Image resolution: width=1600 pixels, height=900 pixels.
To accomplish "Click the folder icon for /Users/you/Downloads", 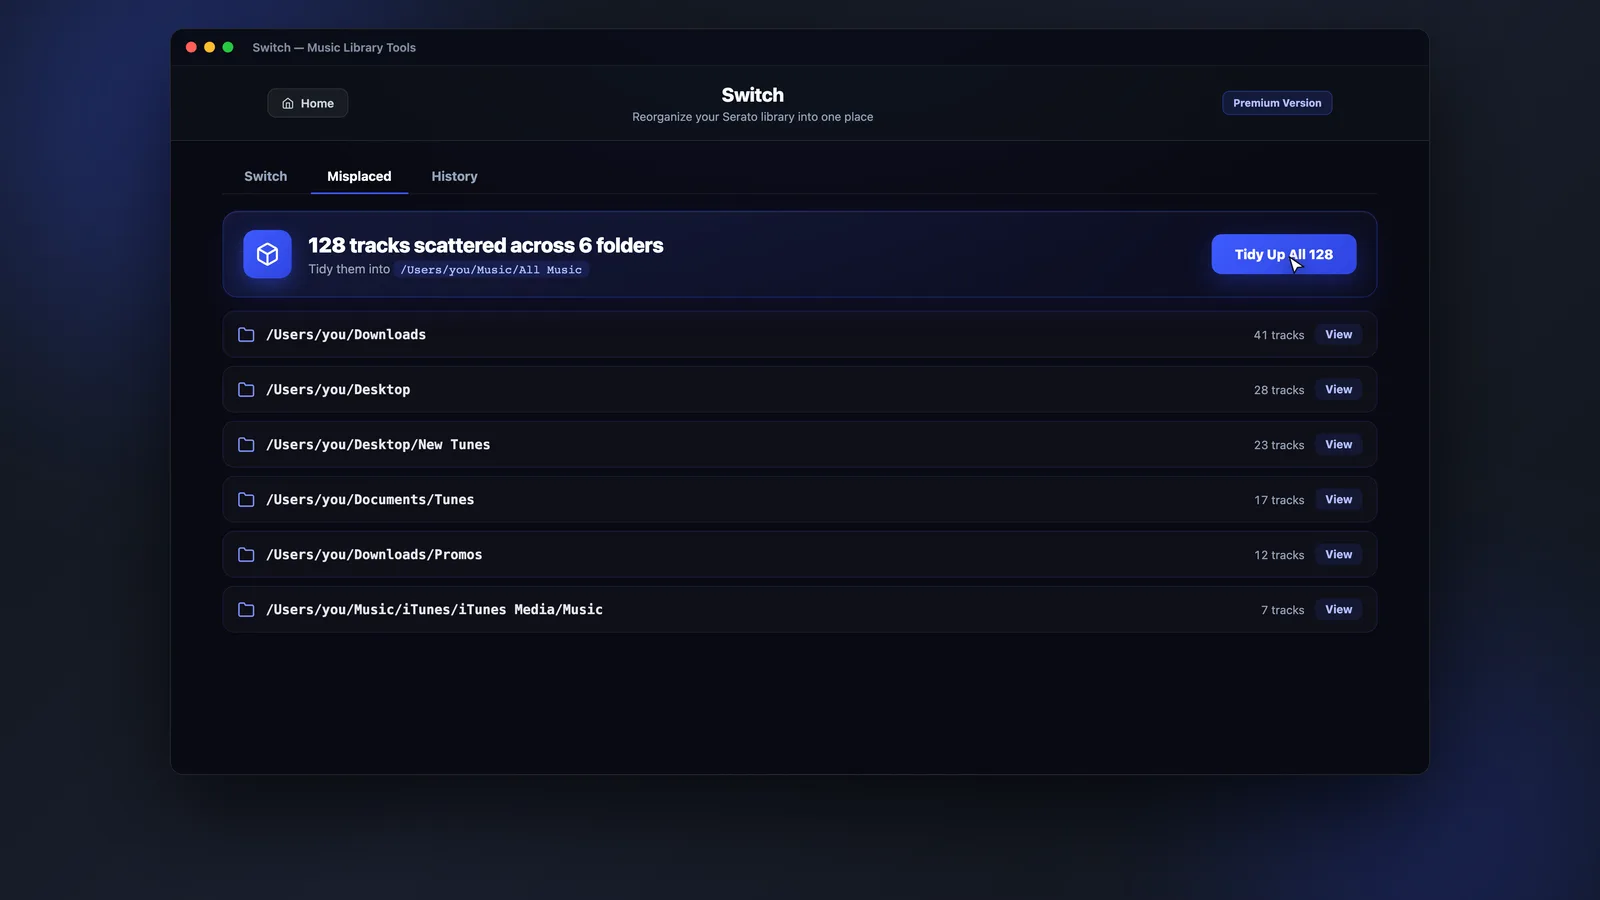I will tap(246, 335).
